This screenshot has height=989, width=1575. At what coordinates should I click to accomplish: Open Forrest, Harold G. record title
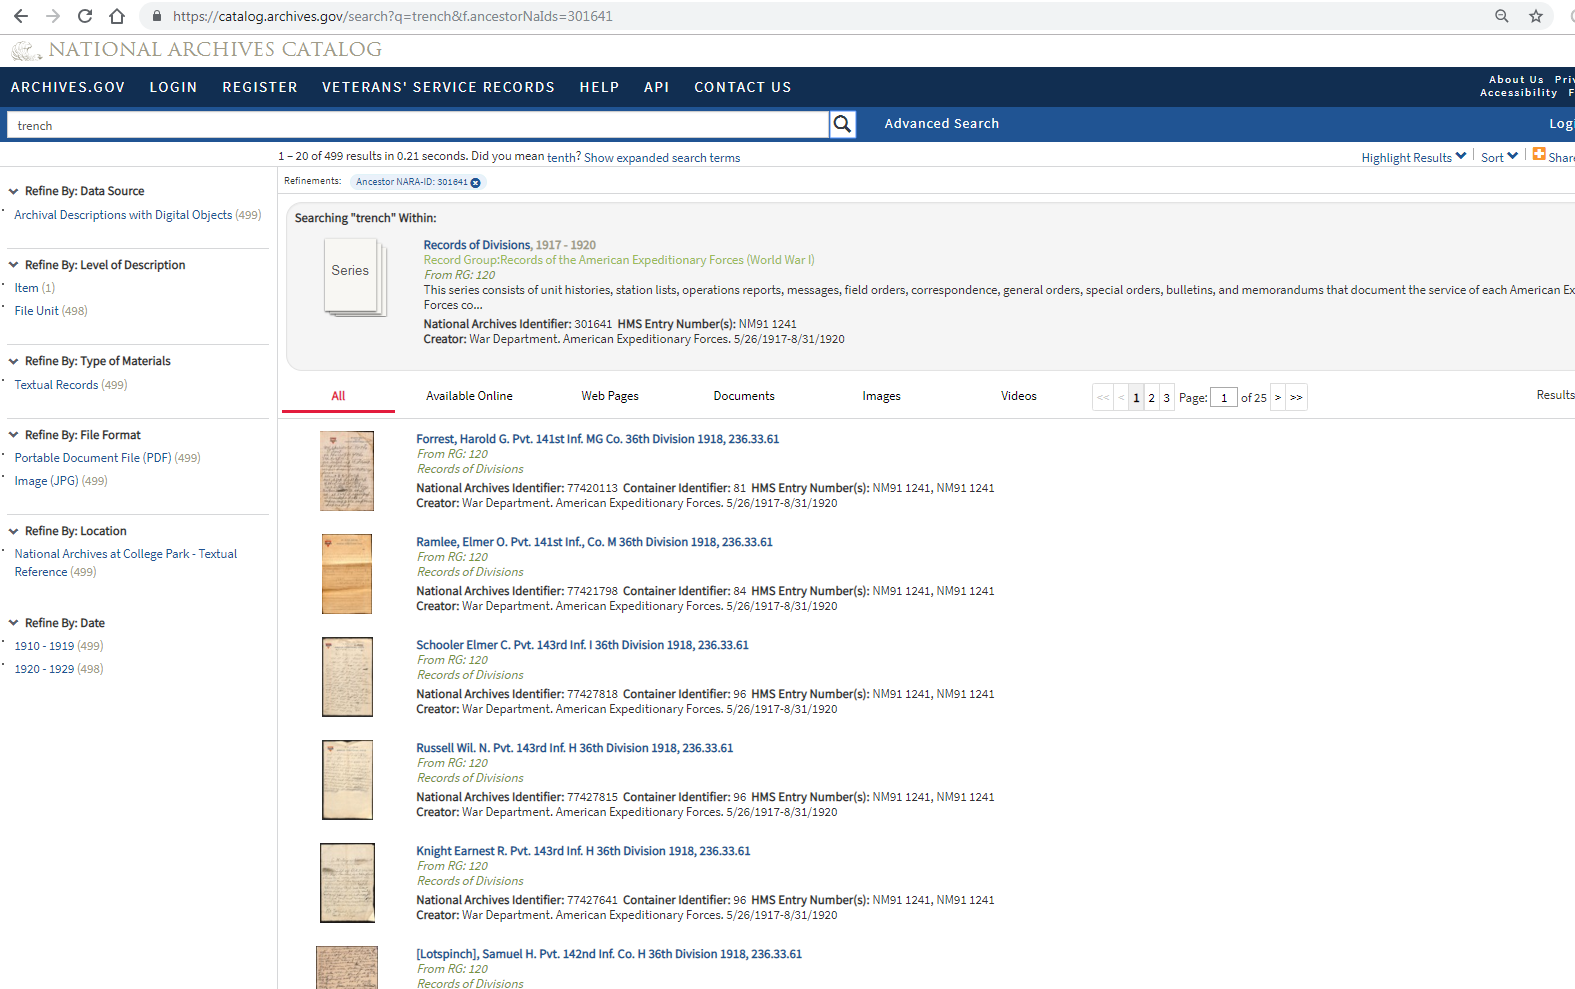pyautogui.click(x=597, y=439)
